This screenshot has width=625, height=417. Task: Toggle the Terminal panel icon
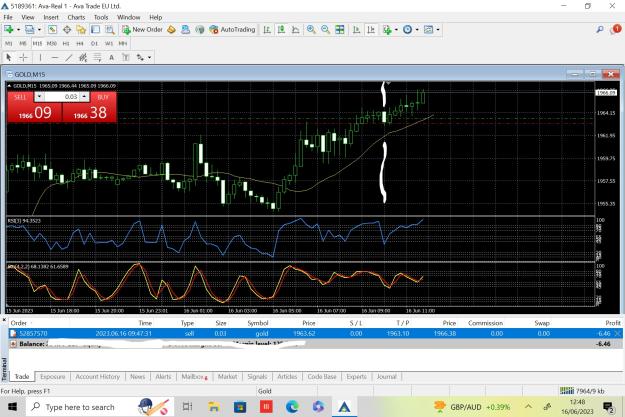click(95, 30)
